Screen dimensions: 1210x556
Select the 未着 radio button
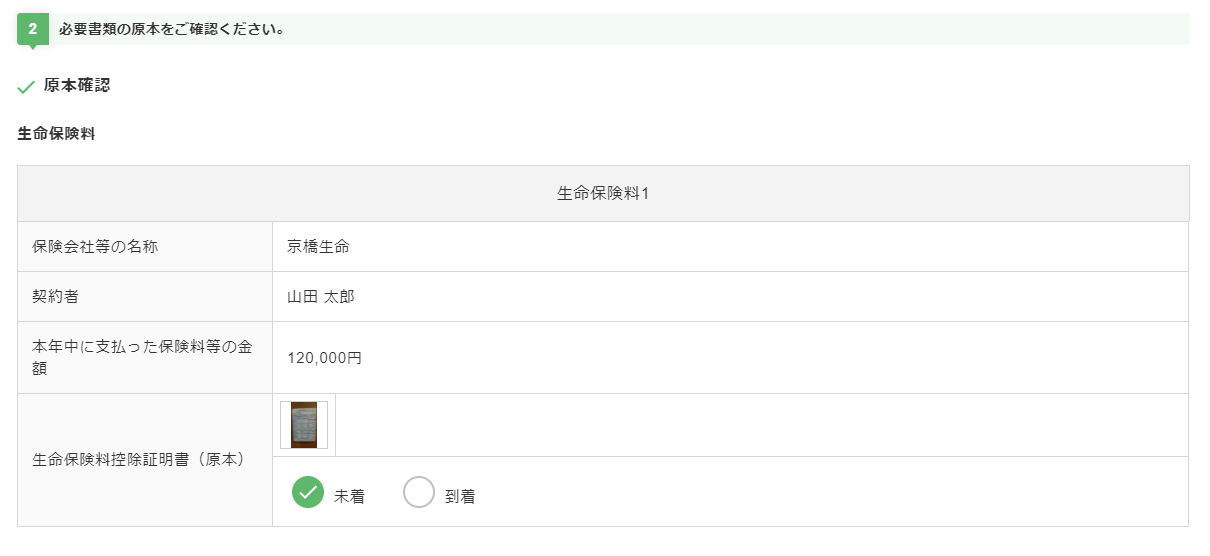coord(308,492)
